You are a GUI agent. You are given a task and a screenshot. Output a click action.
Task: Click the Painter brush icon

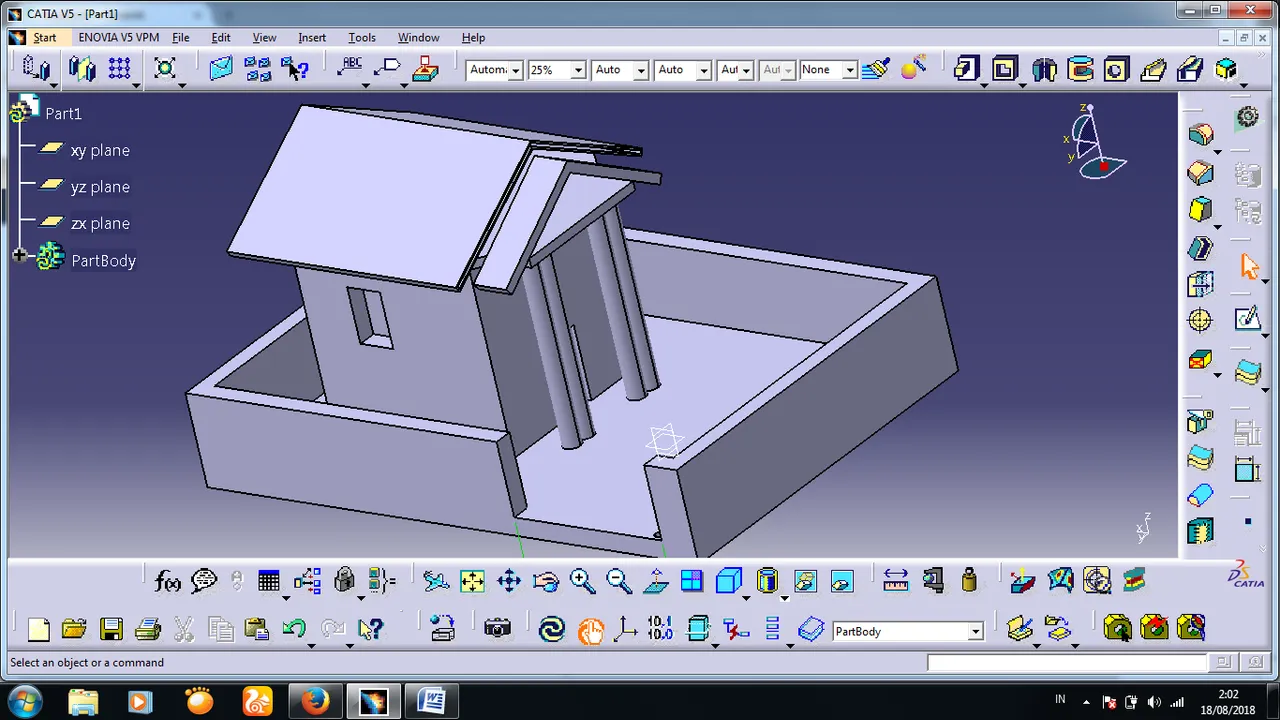tap(876, 69)
